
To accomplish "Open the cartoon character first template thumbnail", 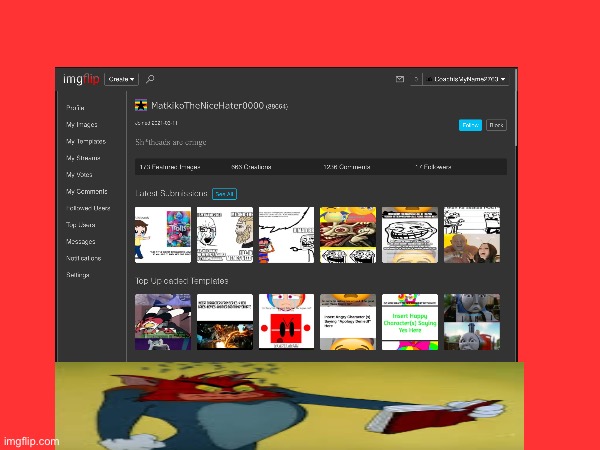I will coord(163,322).
